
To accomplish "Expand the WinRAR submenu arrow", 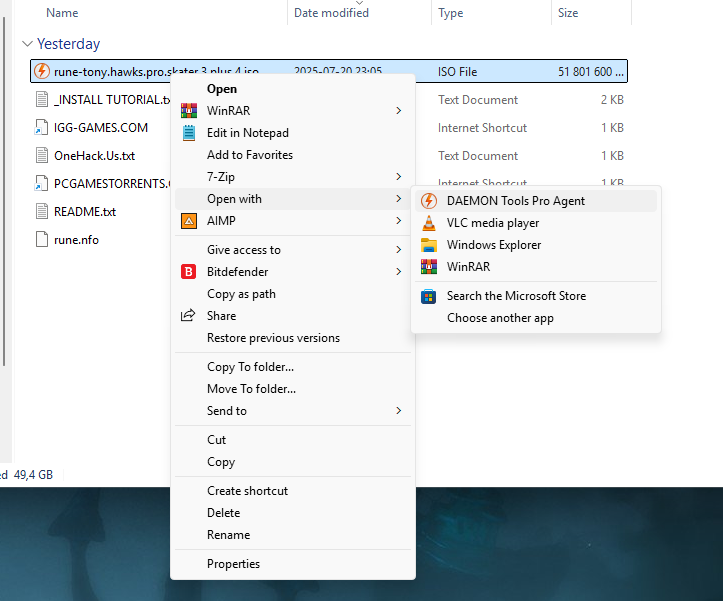I will (398, 111).
